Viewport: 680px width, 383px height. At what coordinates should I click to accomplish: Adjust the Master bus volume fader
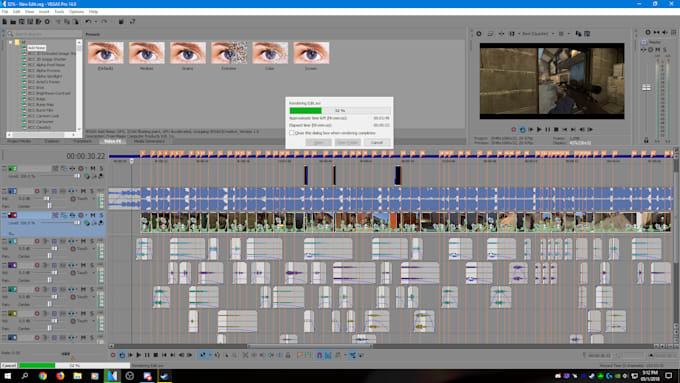[x=646, y=88]
